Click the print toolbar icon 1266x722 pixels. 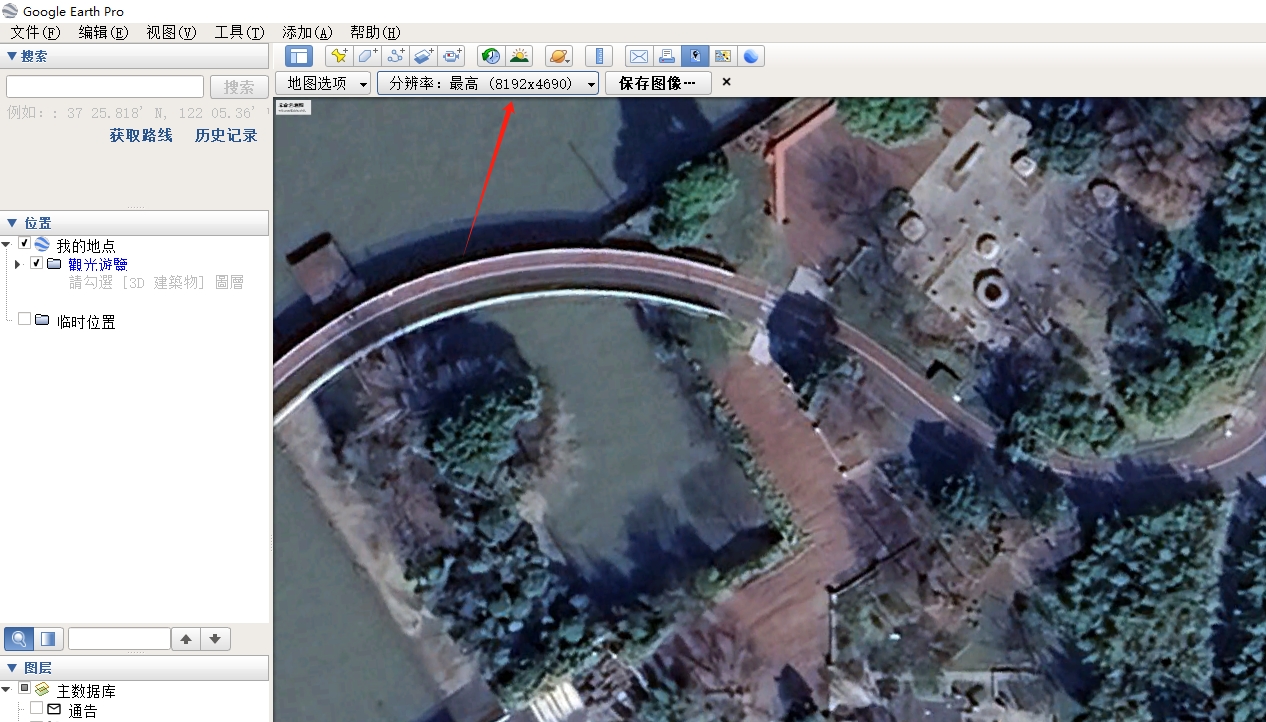click(666, 56)
